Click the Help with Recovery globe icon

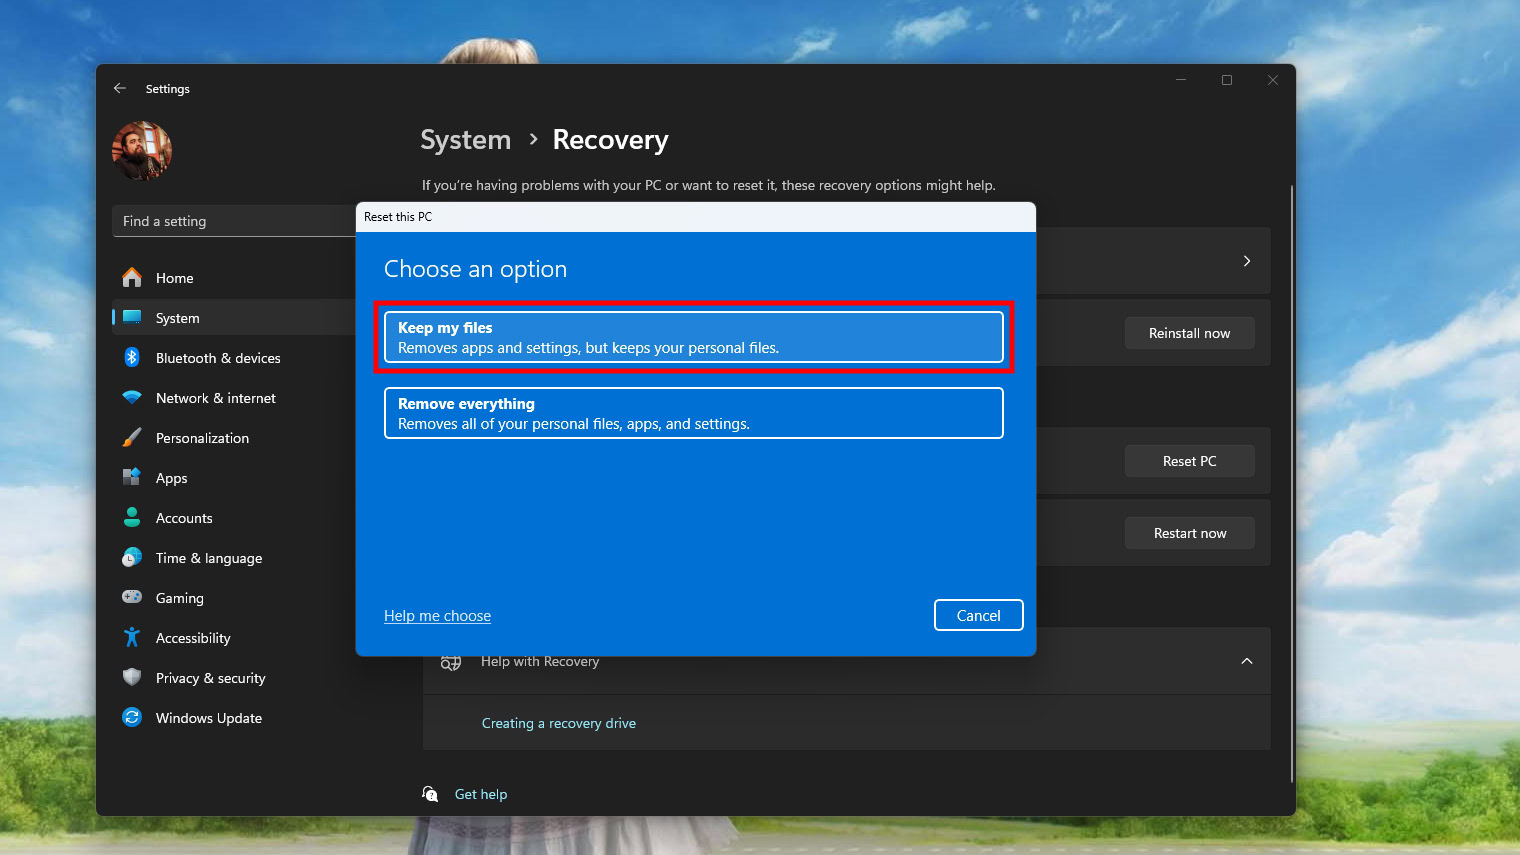click(x=451, y=661)
